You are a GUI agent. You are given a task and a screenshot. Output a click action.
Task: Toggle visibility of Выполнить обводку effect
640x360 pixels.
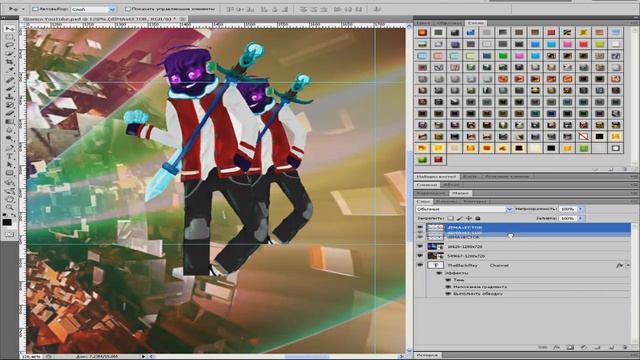coord(448,293)
